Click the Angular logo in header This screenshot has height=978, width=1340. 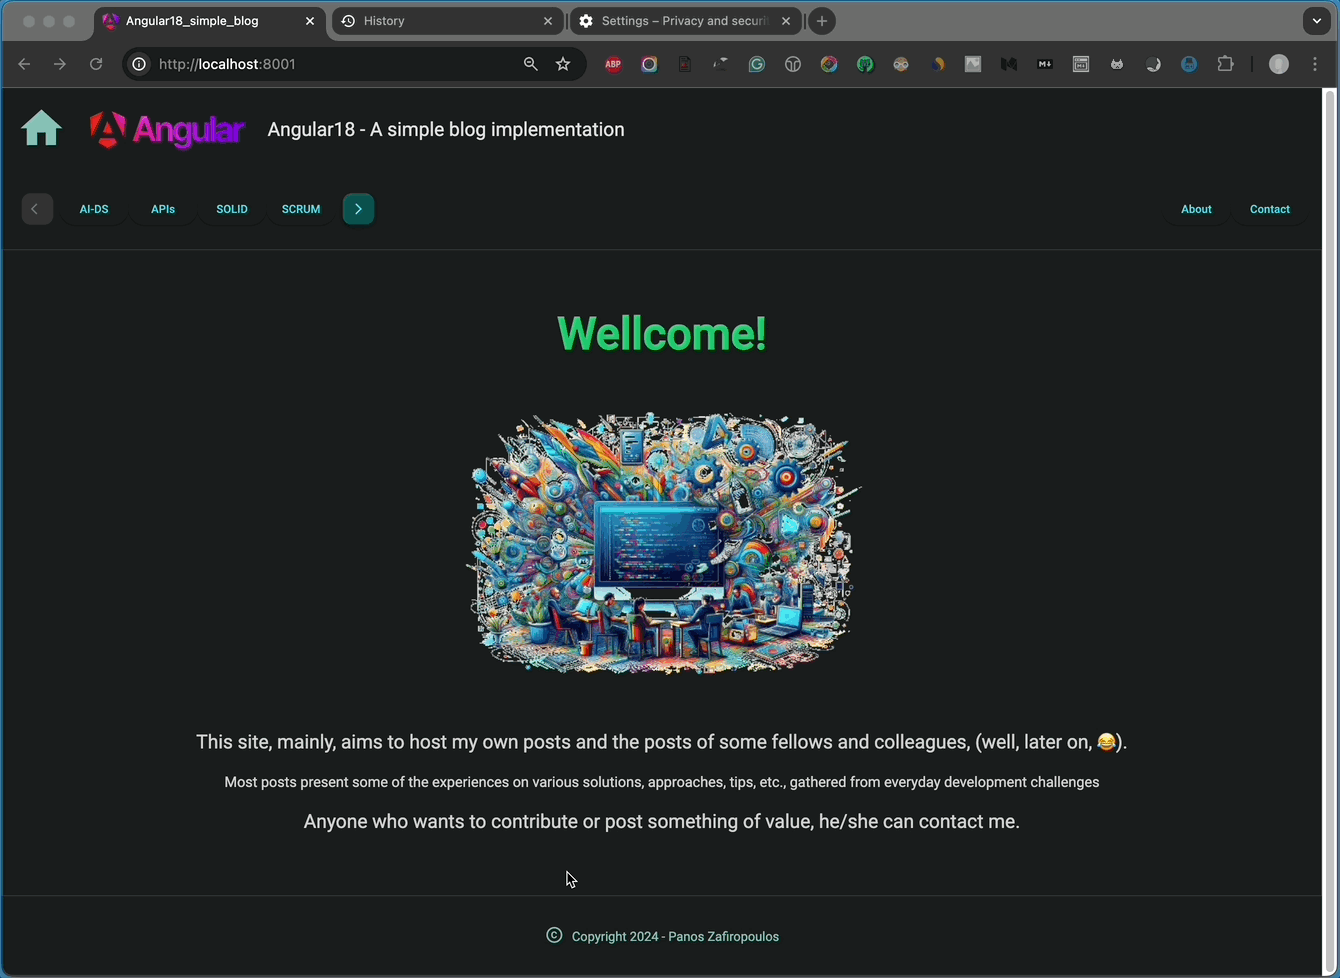click(166, 130)
